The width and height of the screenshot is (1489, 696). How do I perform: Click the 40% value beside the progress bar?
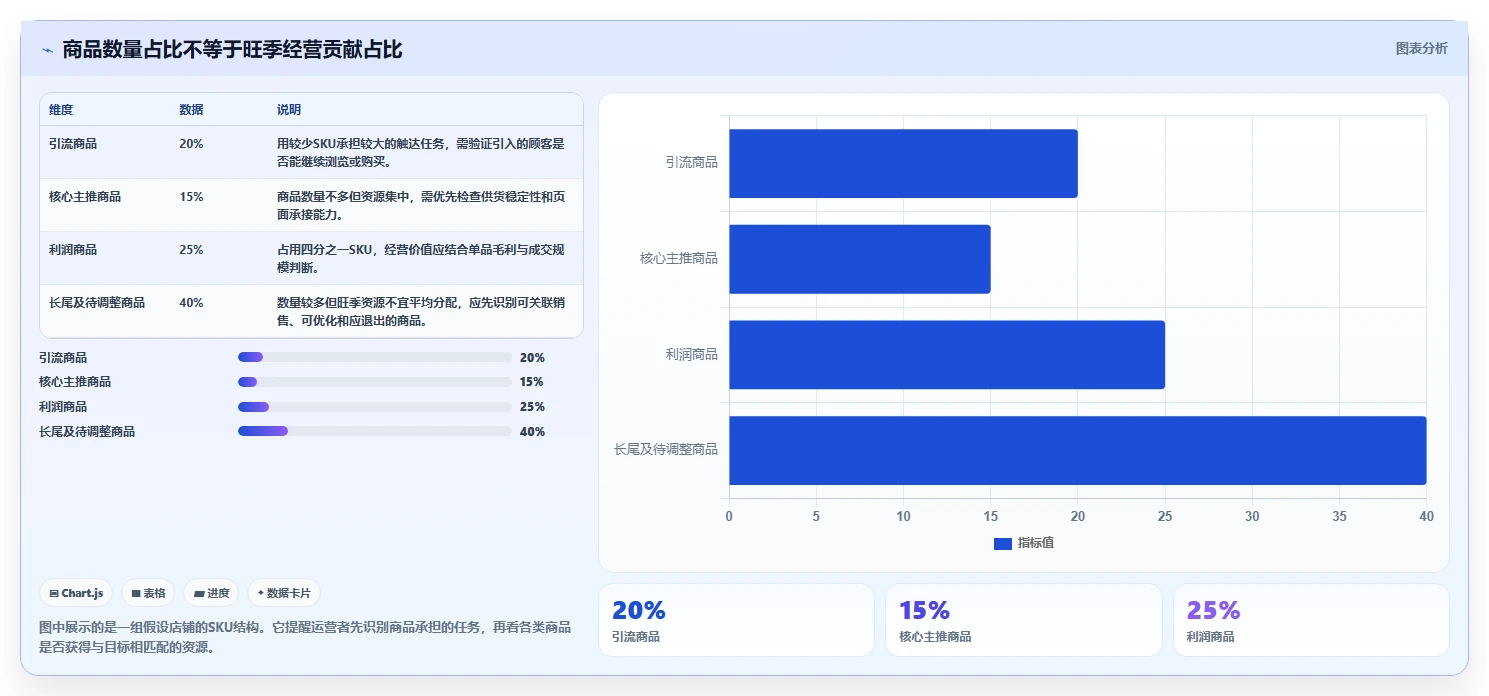532,432
